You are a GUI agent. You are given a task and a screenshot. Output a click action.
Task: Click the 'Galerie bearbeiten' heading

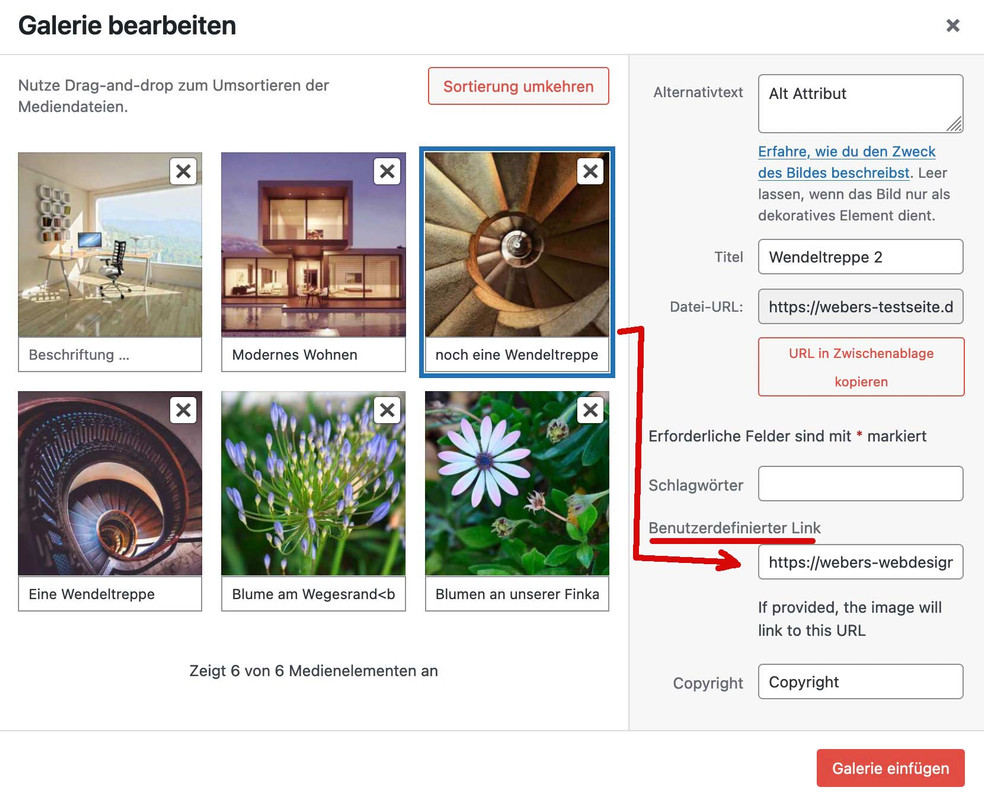(x=127, y=26)
